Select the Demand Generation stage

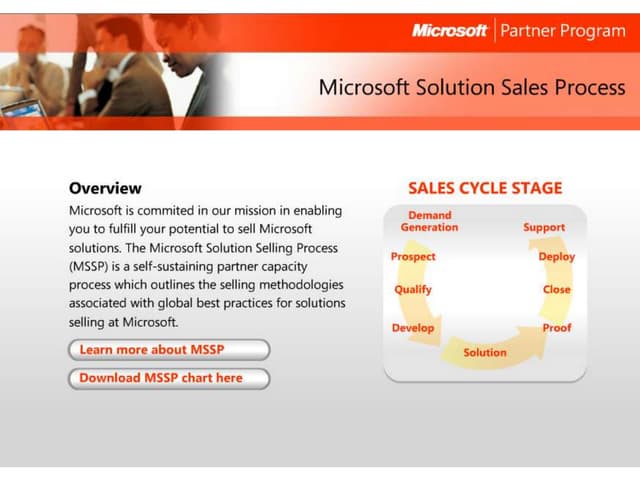tap(429, 221)
